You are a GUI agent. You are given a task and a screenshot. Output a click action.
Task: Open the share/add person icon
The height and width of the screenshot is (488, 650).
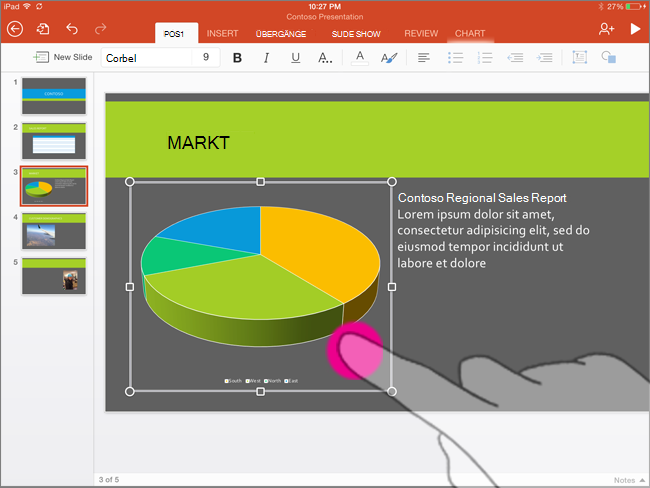(x=606, y=29)
